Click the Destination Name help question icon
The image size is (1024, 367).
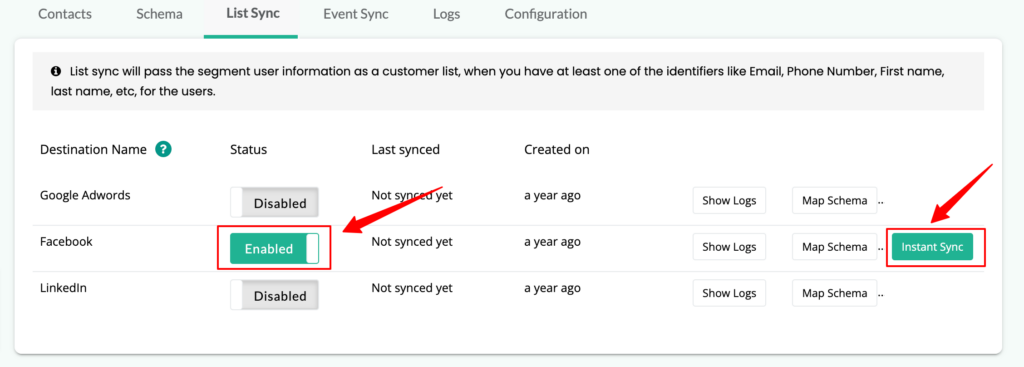(x=163, y=150)
